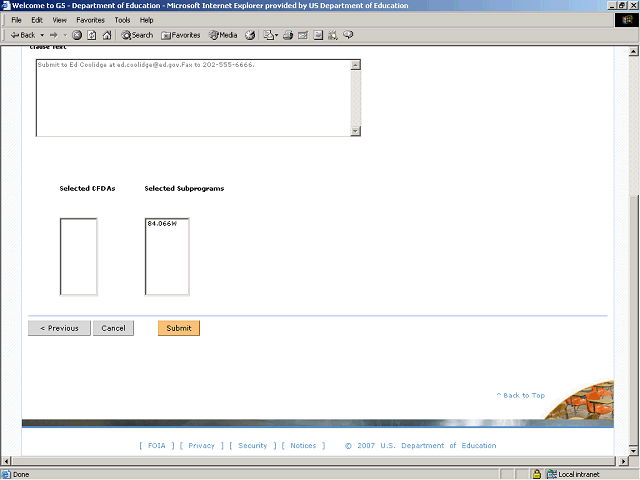Click the security lock status bar icon
The height and width of the screenshot is (480, 640).
tap(537, 474)
